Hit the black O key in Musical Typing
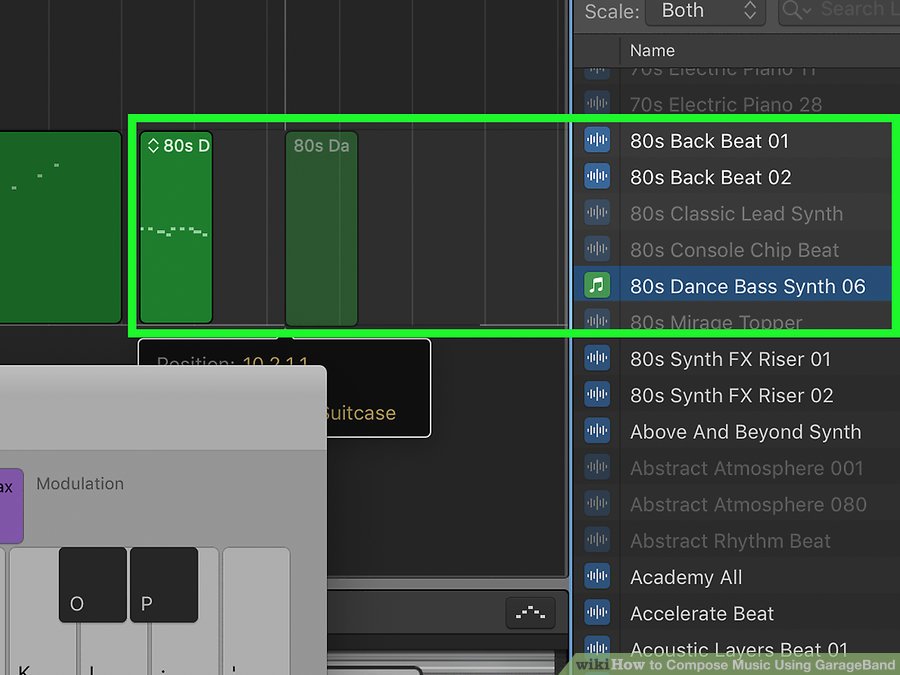 pos(92,584)
